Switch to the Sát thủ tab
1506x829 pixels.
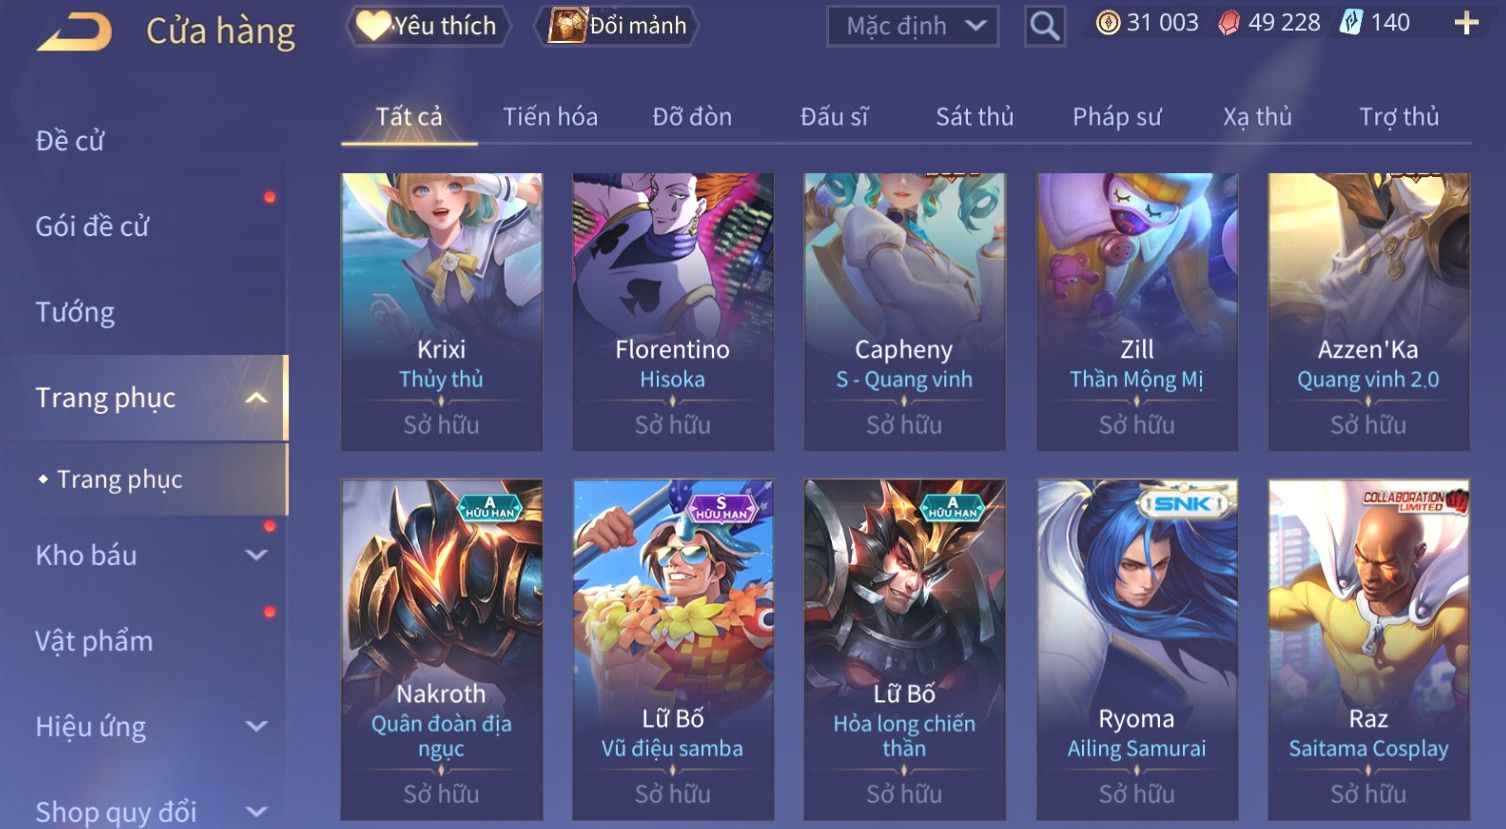pos(974,117)
